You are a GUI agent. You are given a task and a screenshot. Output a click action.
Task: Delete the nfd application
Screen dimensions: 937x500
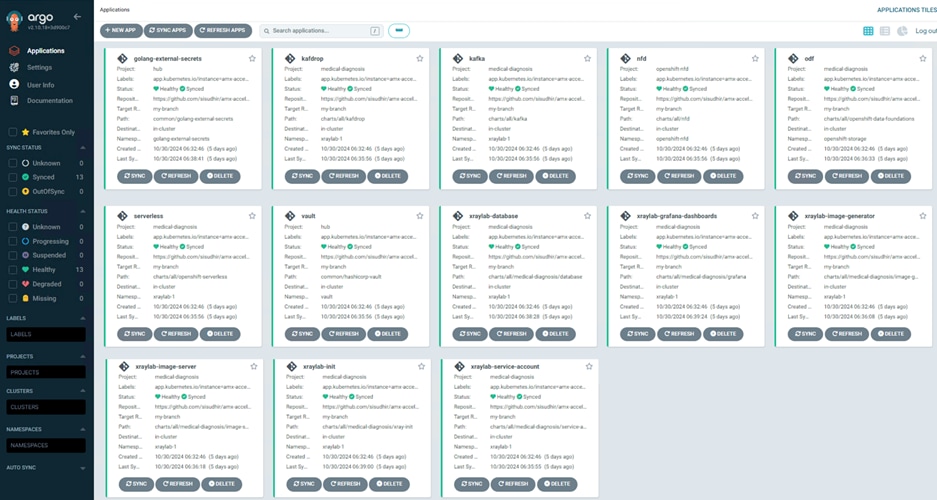pos(723,176)
